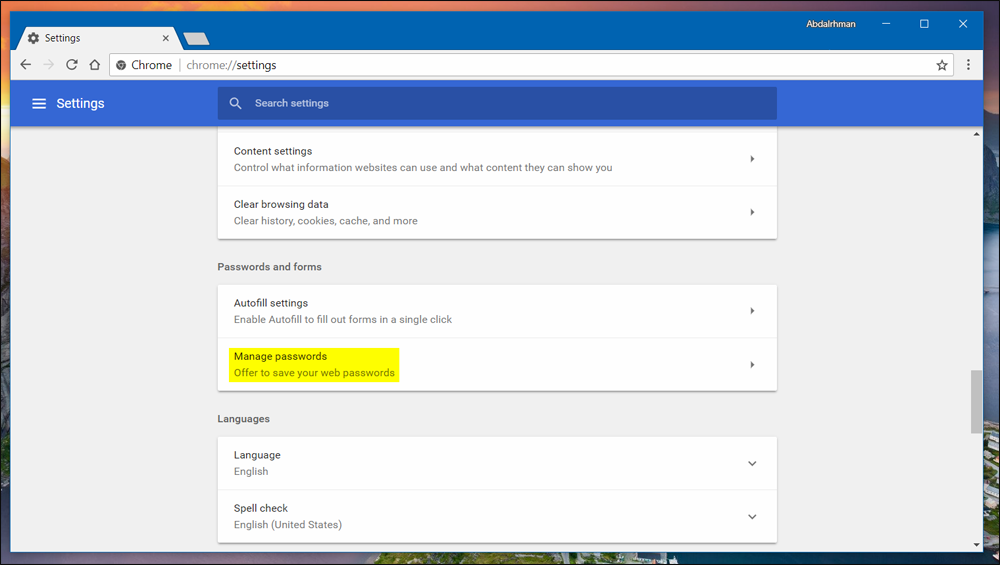Open Clear browsing data
This screenshot has height=565, width=1000.
click(497, 212)
